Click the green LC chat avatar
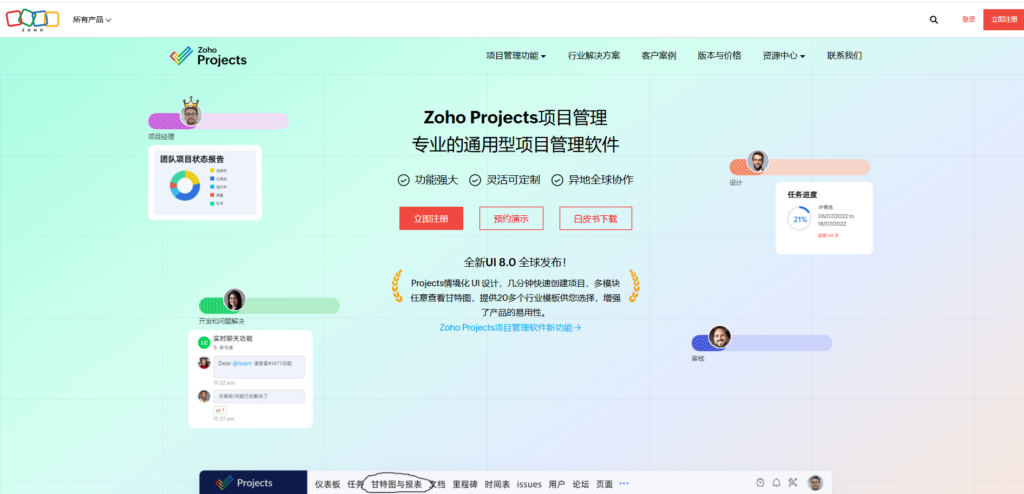Image resolution: width=1024 pixels, height=494 pixels. (204, 342)
